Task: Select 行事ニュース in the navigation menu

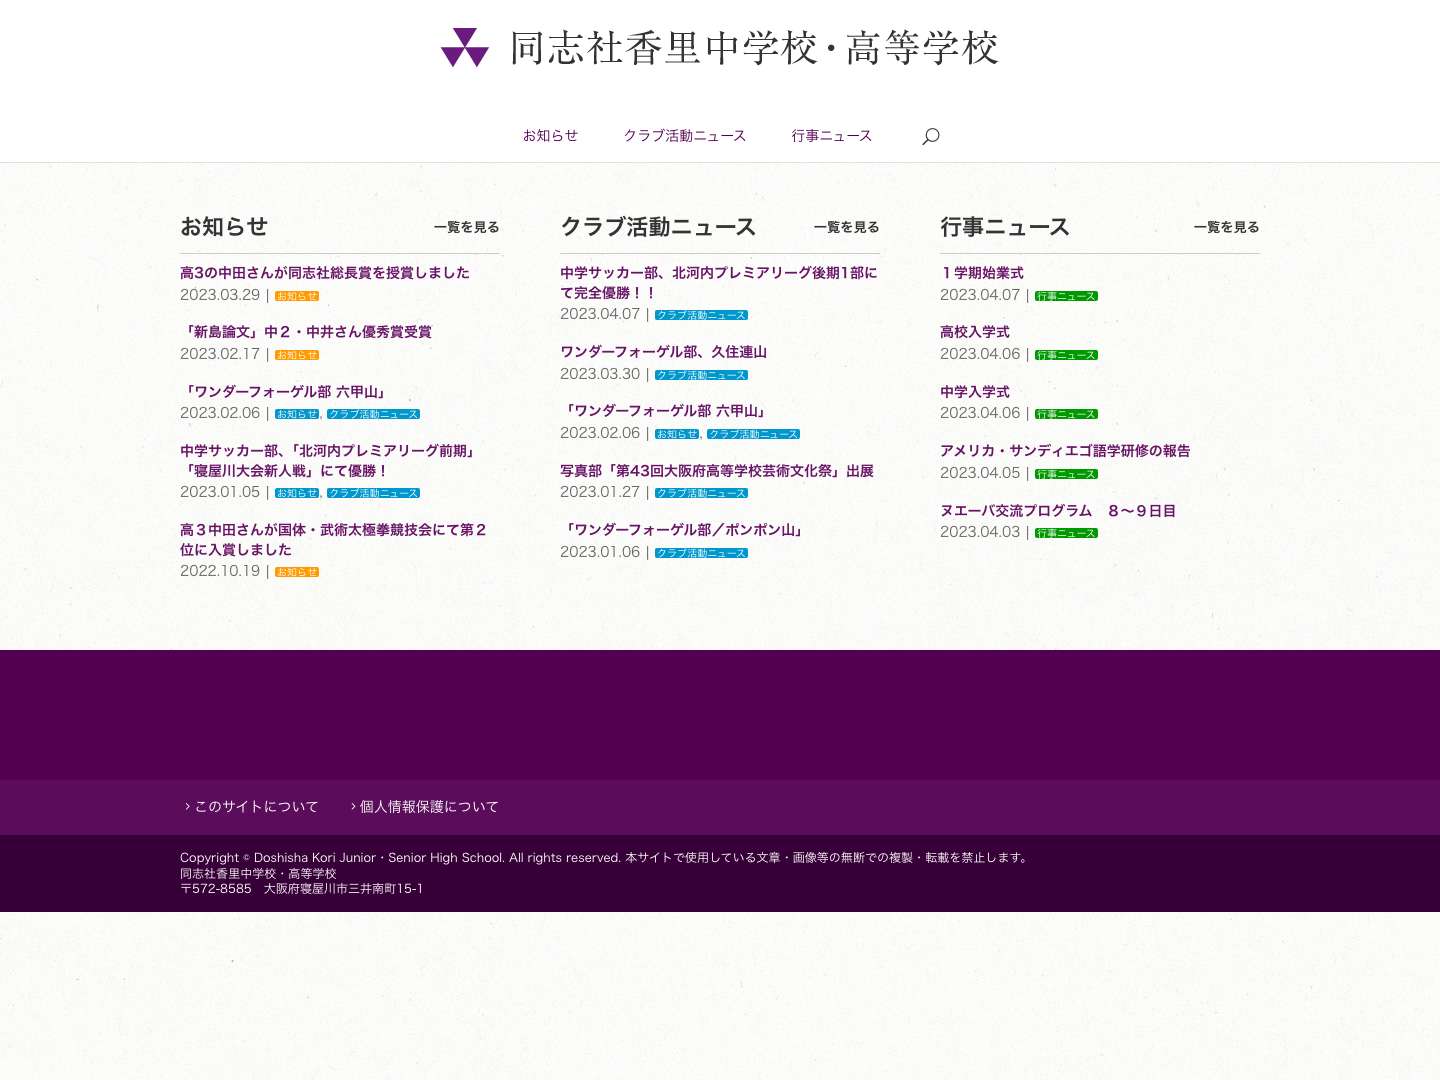Action: 832,136
